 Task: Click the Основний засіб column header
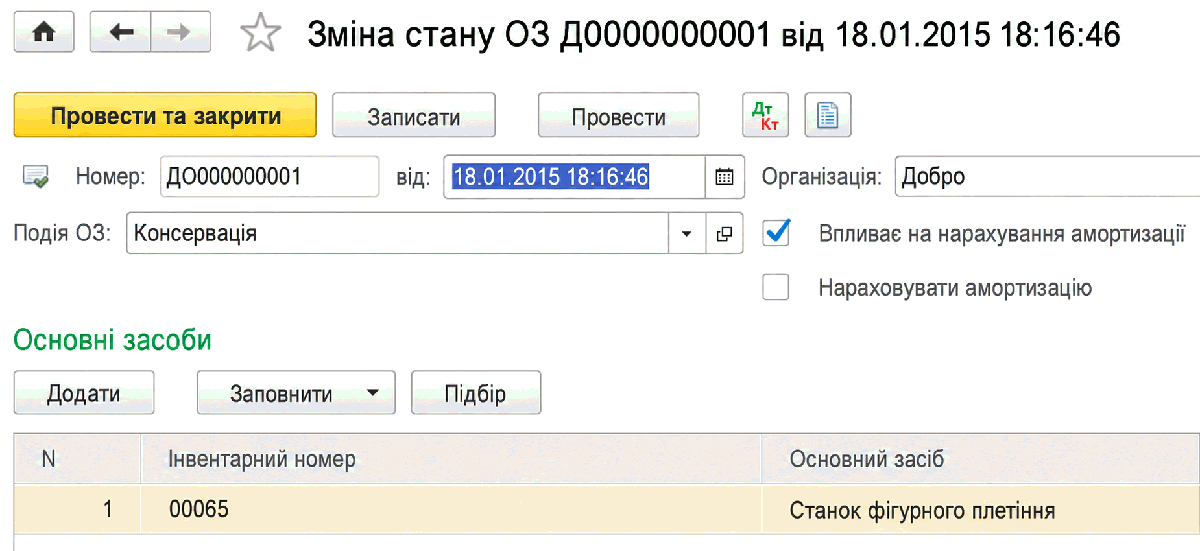click(981, 459)
